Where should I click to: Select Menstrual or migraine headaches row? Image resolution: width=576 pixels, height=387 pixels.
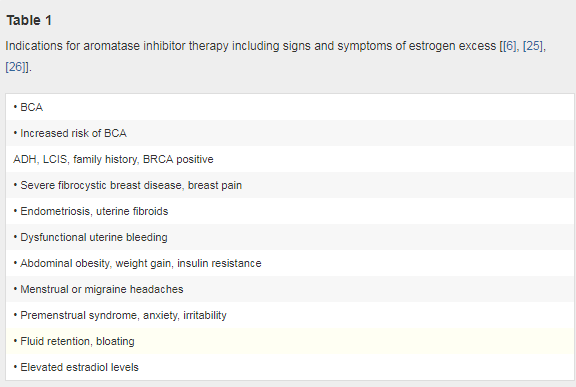[x=290, y=289]
